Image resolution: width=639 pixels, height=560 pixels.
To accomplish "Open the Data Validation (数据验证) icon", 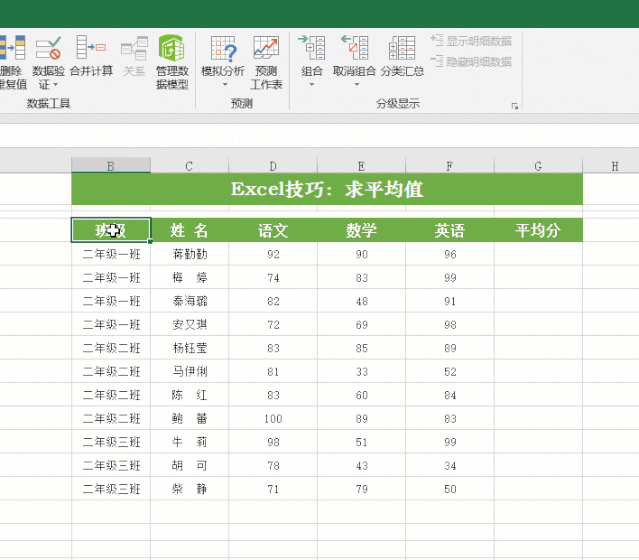I will (x=48, y=48).
